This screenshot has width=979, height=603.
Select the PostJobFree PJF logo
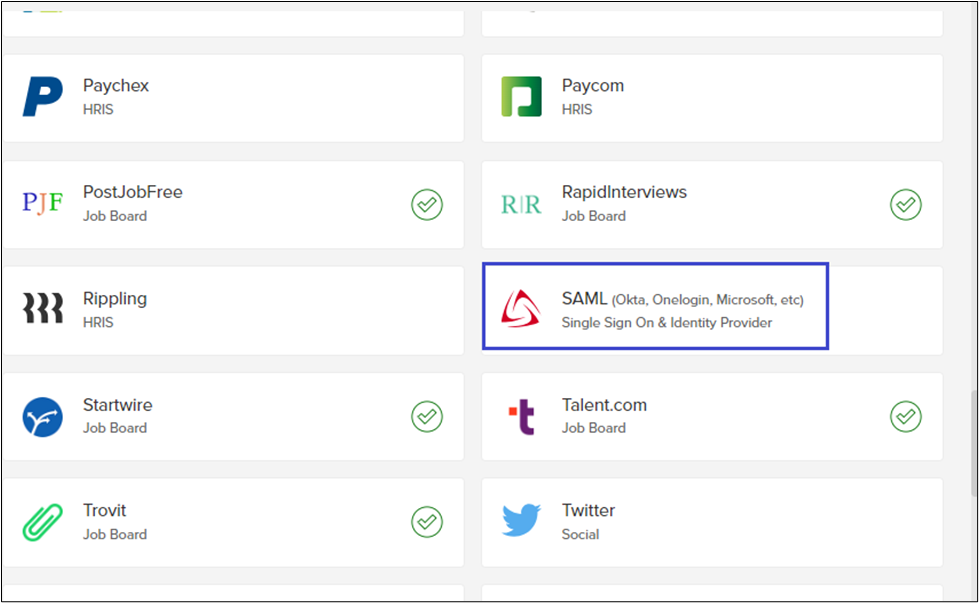[42, 204]
